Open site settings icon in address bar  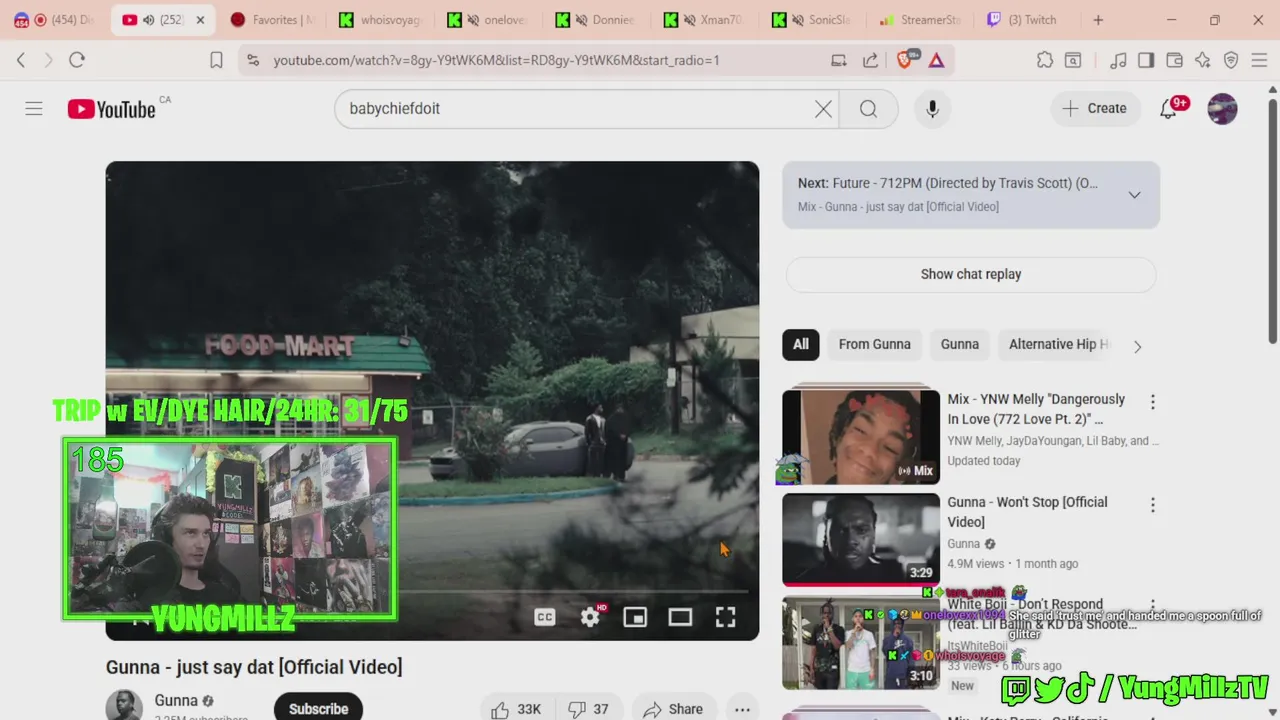coord(253,60)
